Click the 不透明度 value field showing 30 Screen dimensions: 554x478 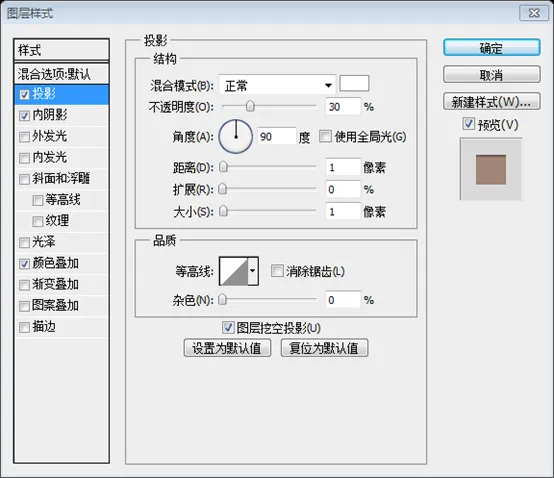click(343, 107)
